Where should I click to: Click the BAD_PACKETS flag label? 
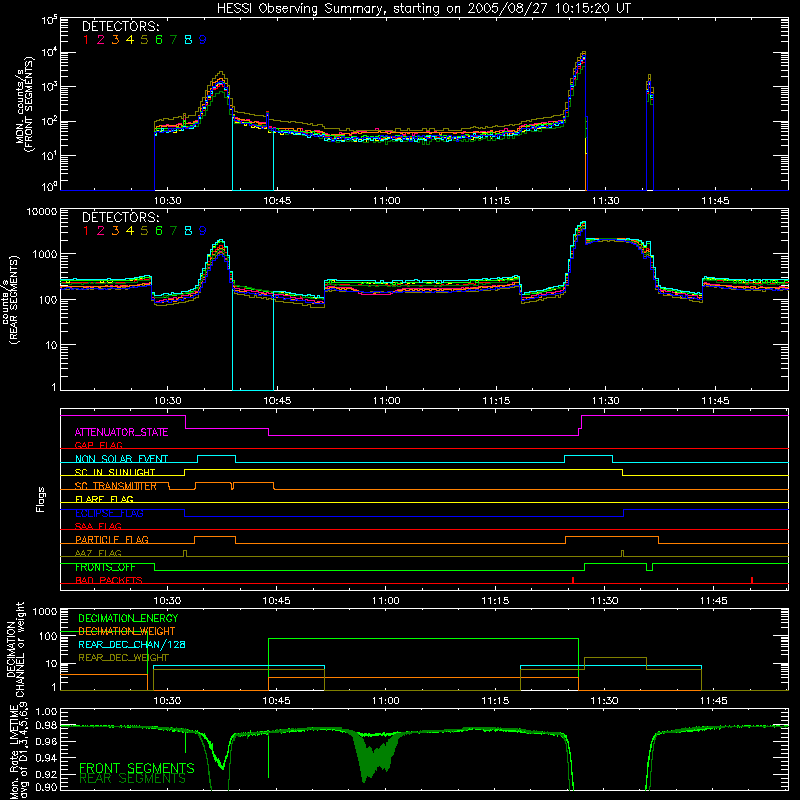[x=109, y=580]
